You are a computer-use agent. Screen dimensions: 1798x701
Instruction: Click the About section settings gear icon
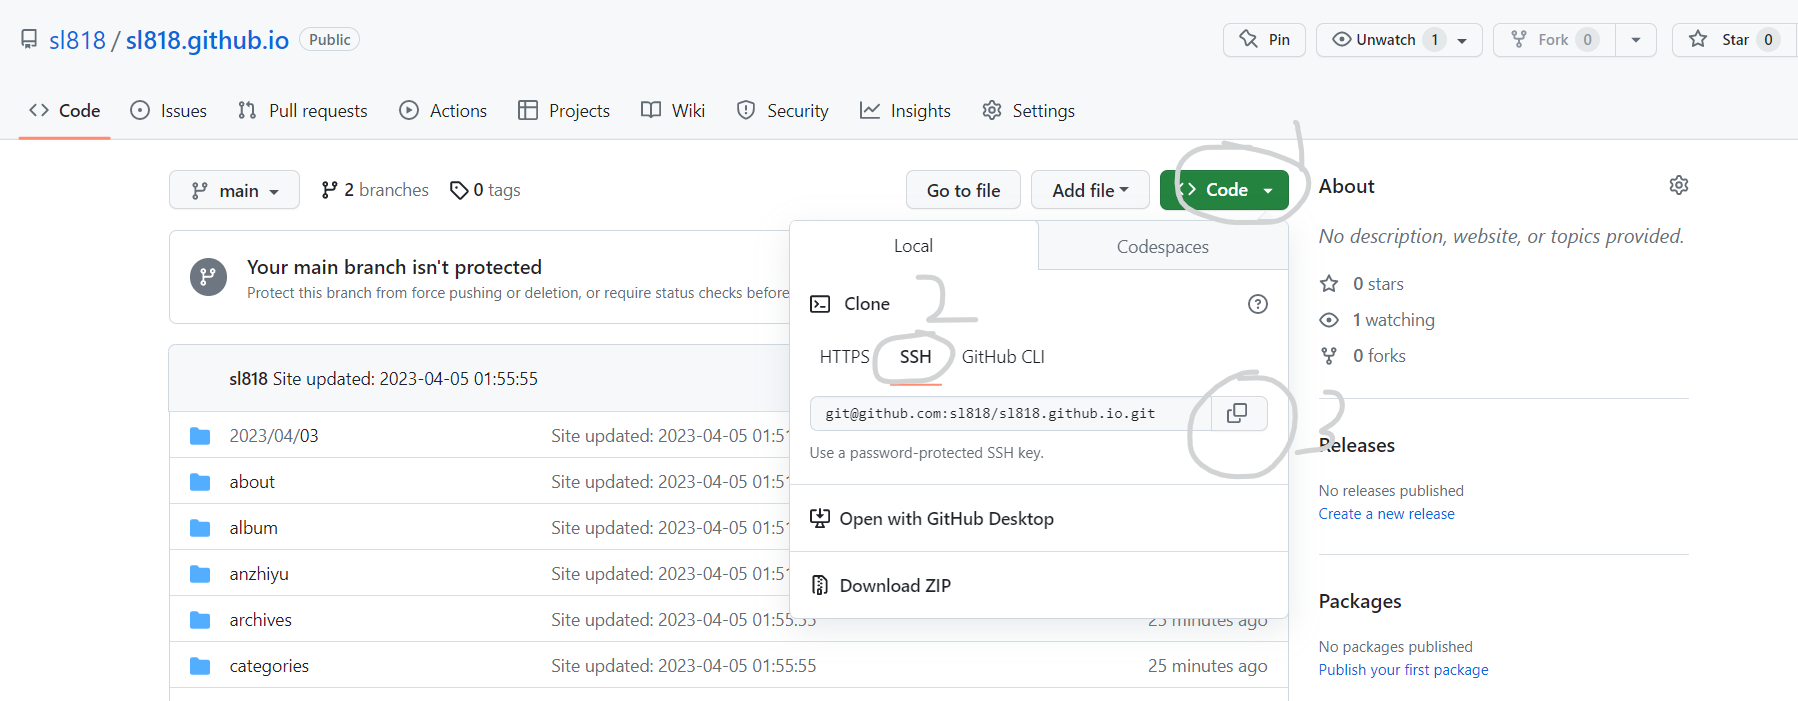point(1679,185)
